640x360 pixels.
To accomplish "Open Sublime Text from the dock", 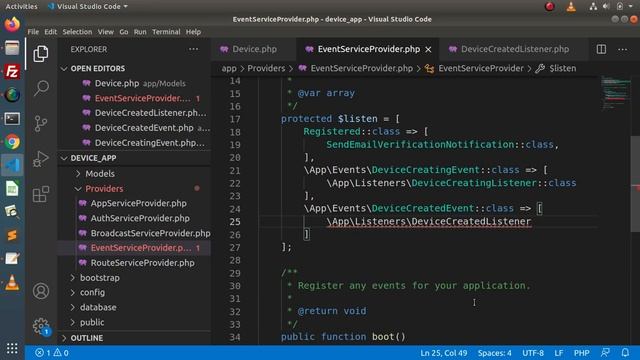I will click(x=12, y=235).
